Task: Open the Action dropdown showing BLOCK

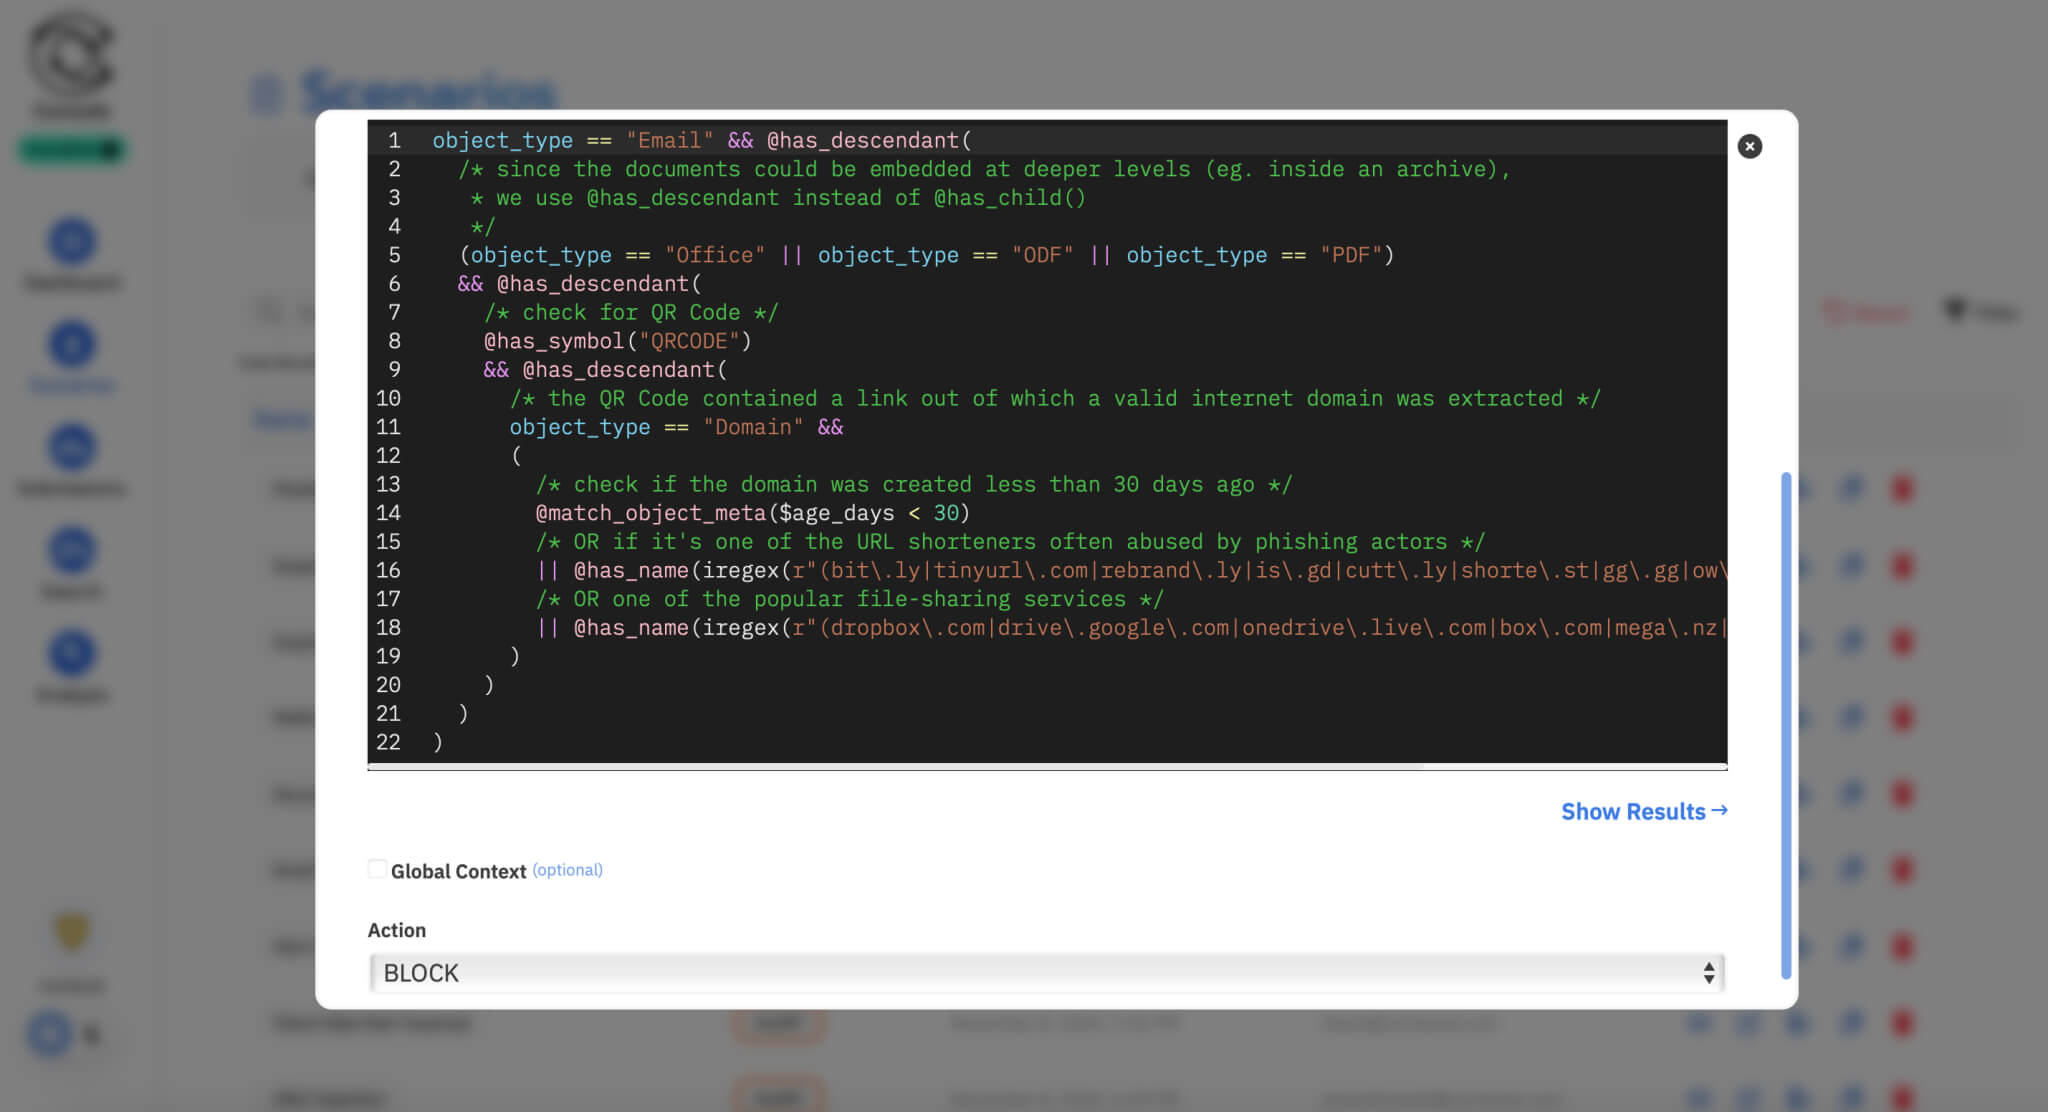Action: tap(1046, 973)
